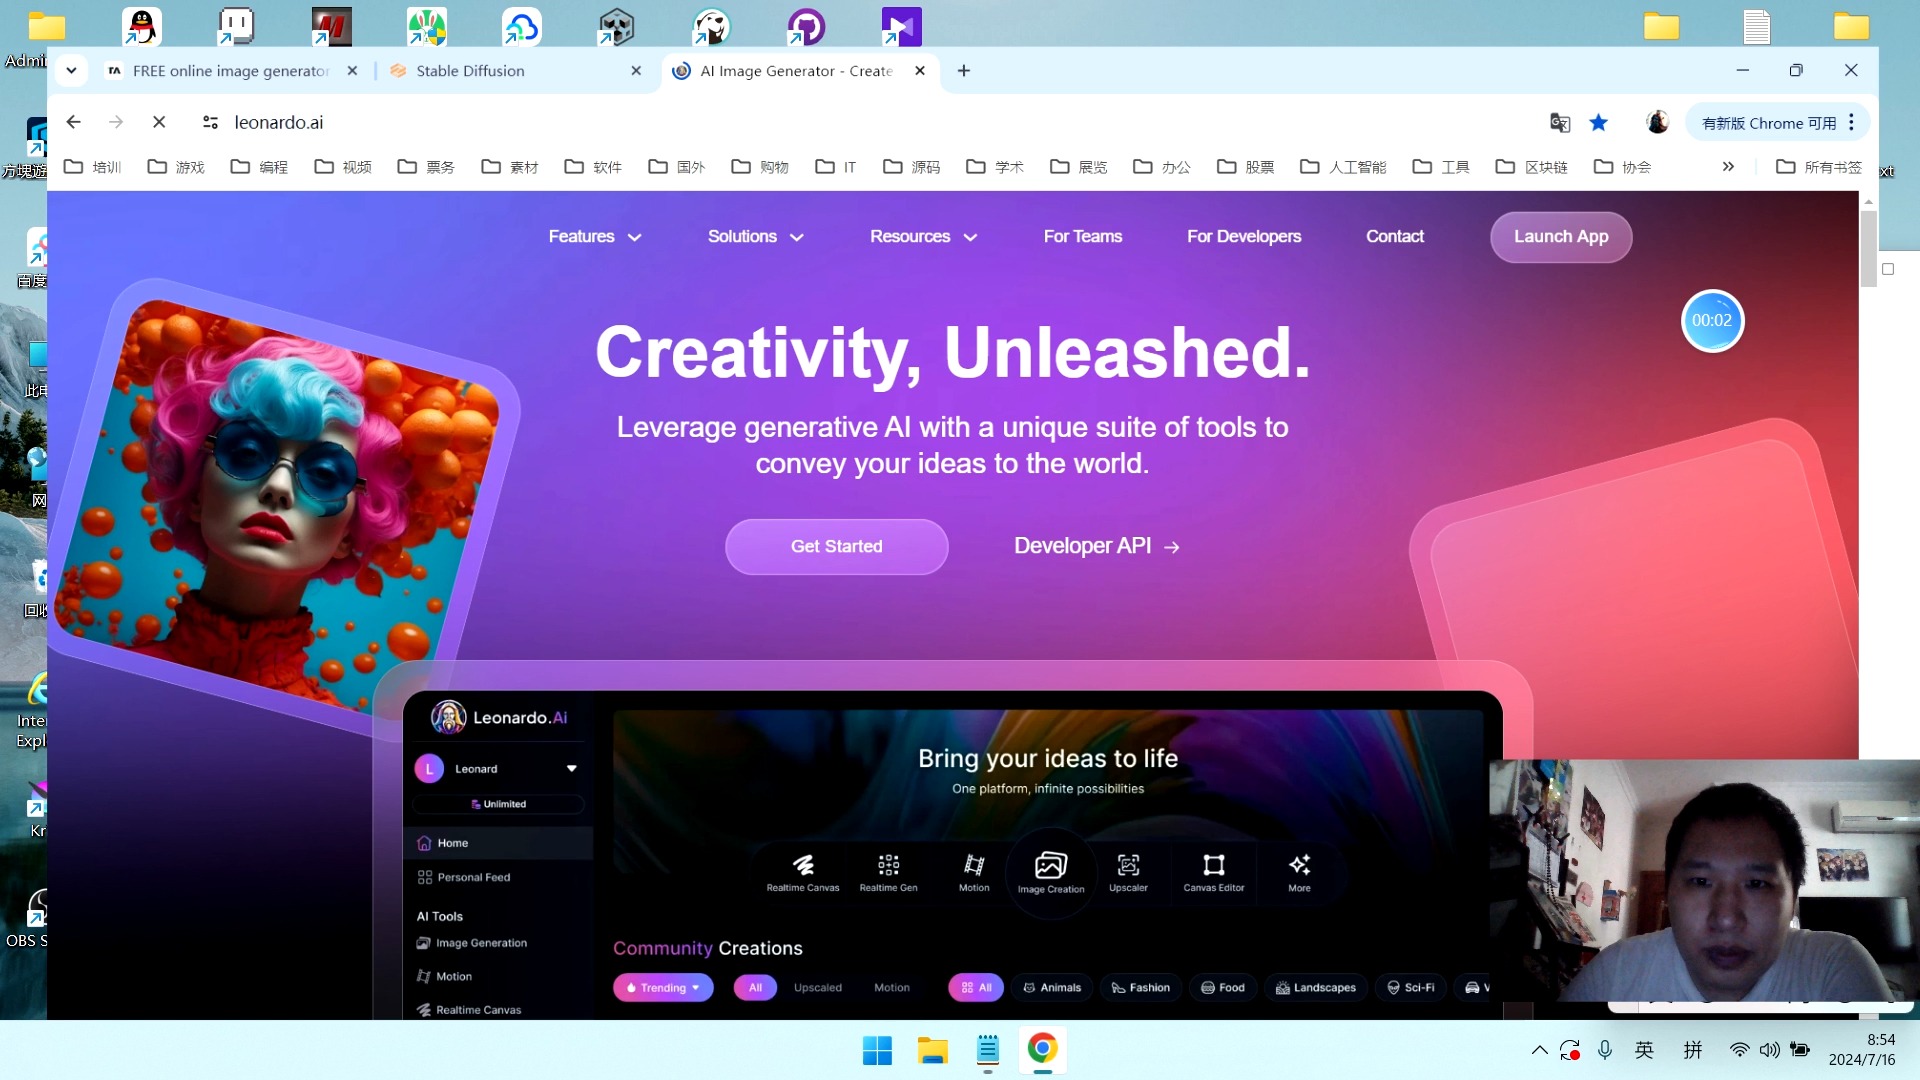Click the Realtime Canvas tool icon
Image resolution: width=1920 pixels, height=1080 pixels.
click(803, 872)
